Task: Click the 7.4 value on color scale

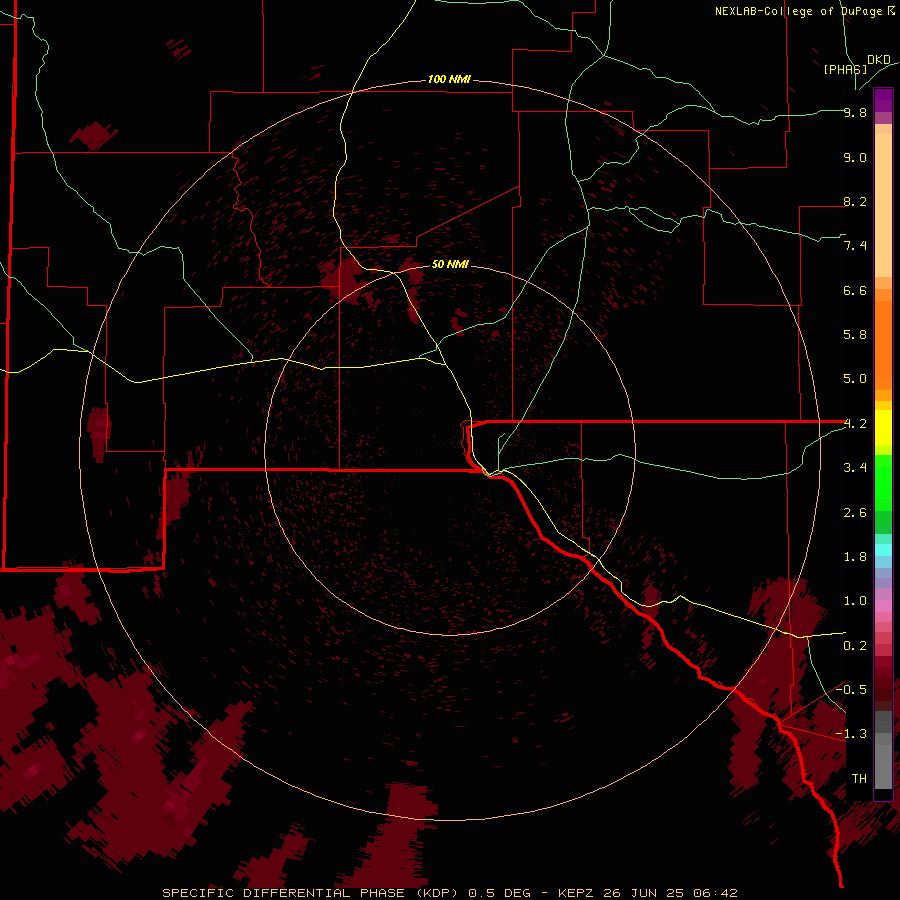Action: [x=855, y=246]
